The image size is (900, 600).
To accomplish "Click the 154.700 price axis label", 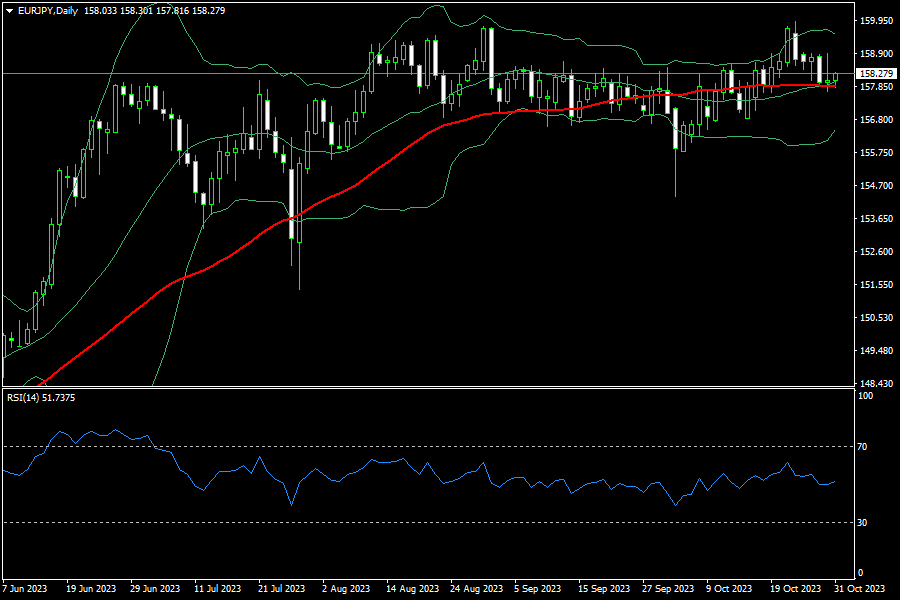I will pyautogui.click(x=876, y=185).
